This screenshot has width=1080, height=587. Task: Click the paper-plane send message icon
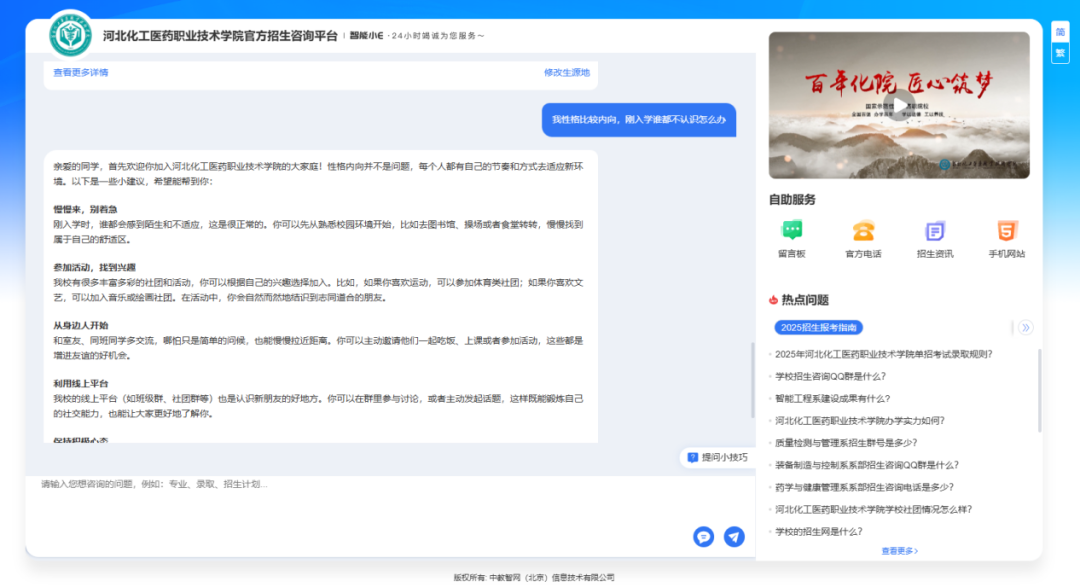[x=734, y=537]
